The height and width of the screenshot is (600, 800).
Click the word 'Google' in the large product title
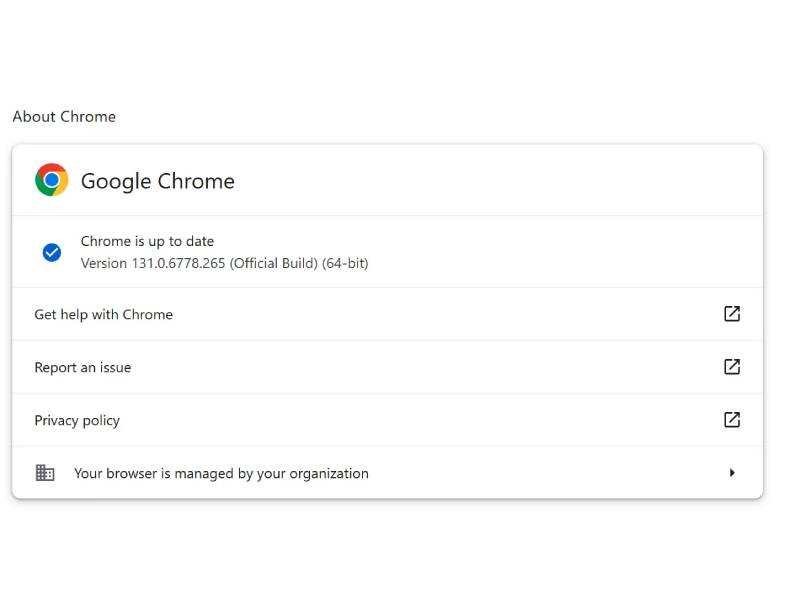(x=115, y=181)
